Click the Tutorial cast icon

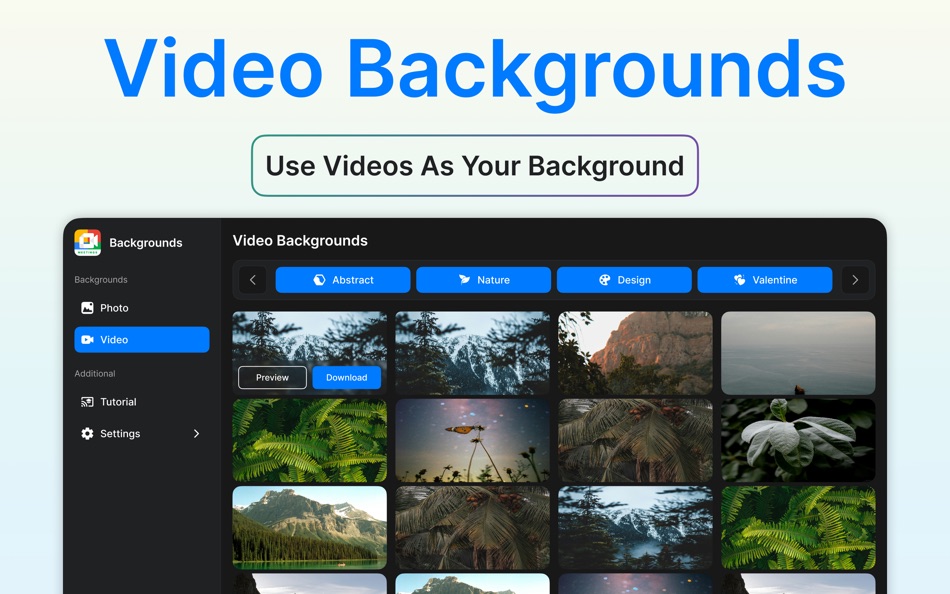click(87, 402)
